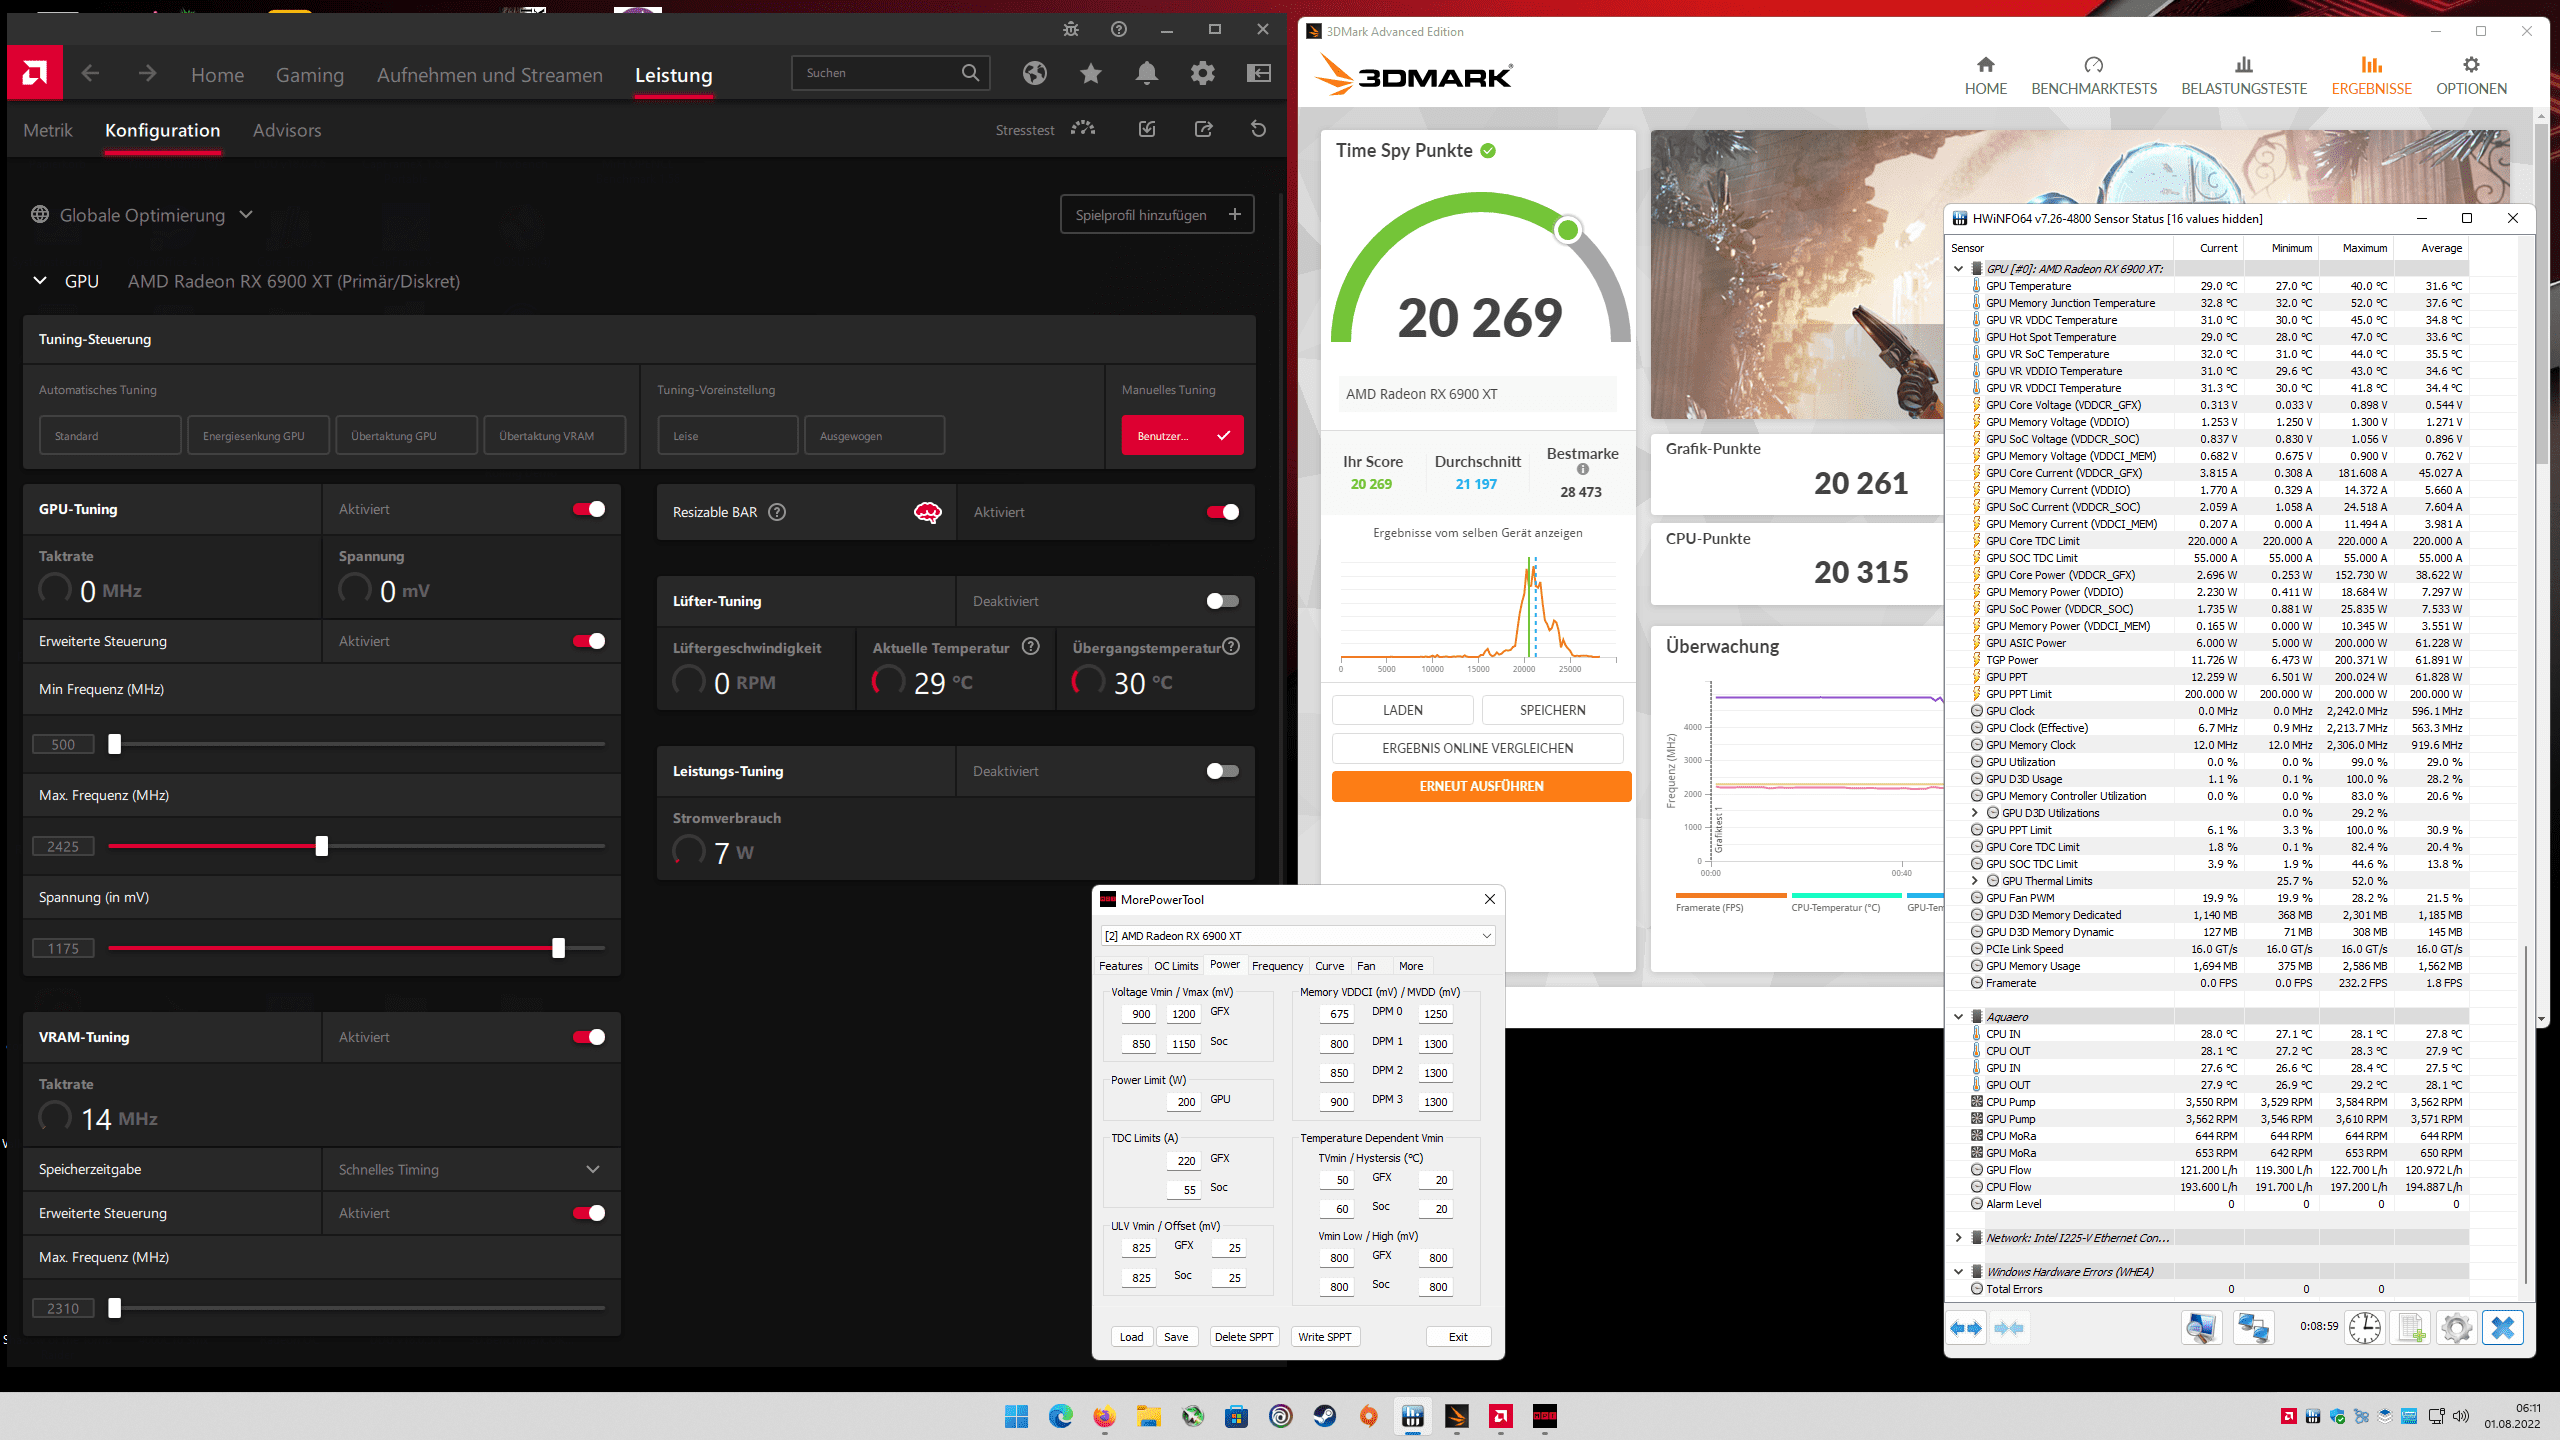Screen dimensions: 2560x1440
Task: Click the Write SPPT button
Action: point(1324,1337)
